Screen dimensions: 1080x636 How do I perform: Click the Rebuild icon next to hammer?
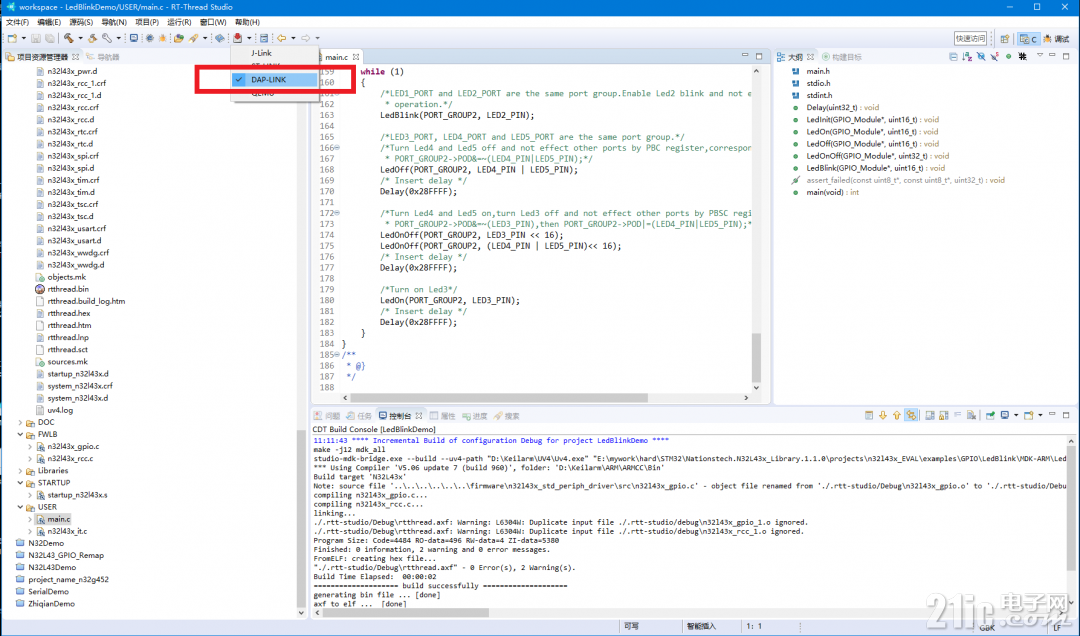(x=92, y=38)
